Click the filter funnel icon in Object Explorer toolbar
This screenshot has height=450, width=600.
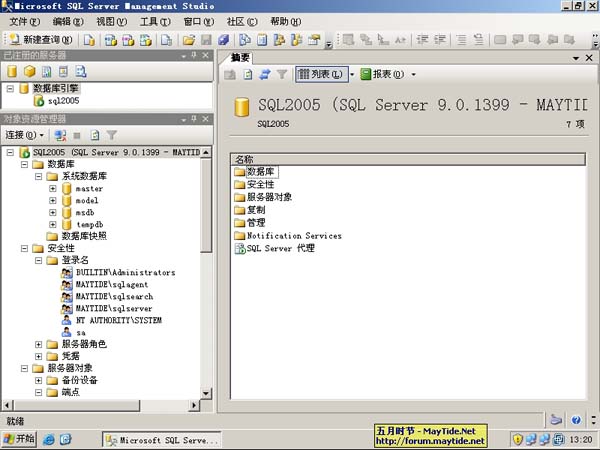112,134
